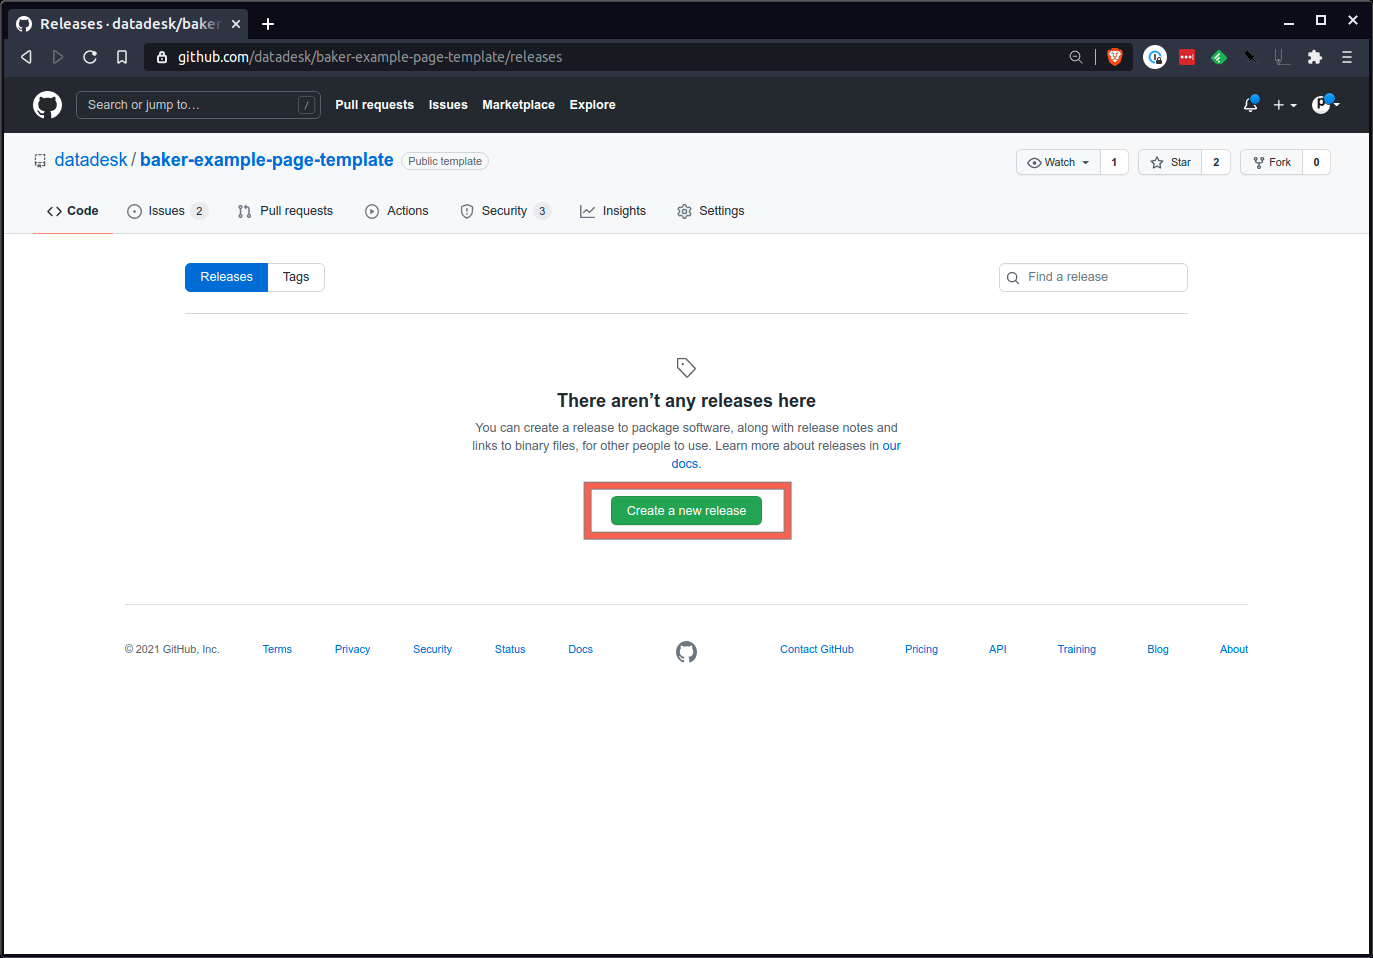Open the repository Security tab
Screen dimensions: 1373x958
(505, 211)
